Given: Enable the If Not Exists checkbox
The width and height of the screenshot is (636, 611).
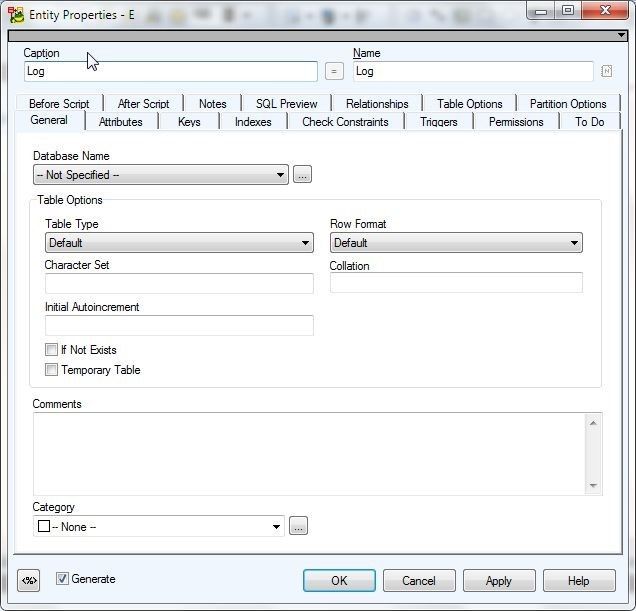Looking at the screenshot, I should click(x=52, y=349).
